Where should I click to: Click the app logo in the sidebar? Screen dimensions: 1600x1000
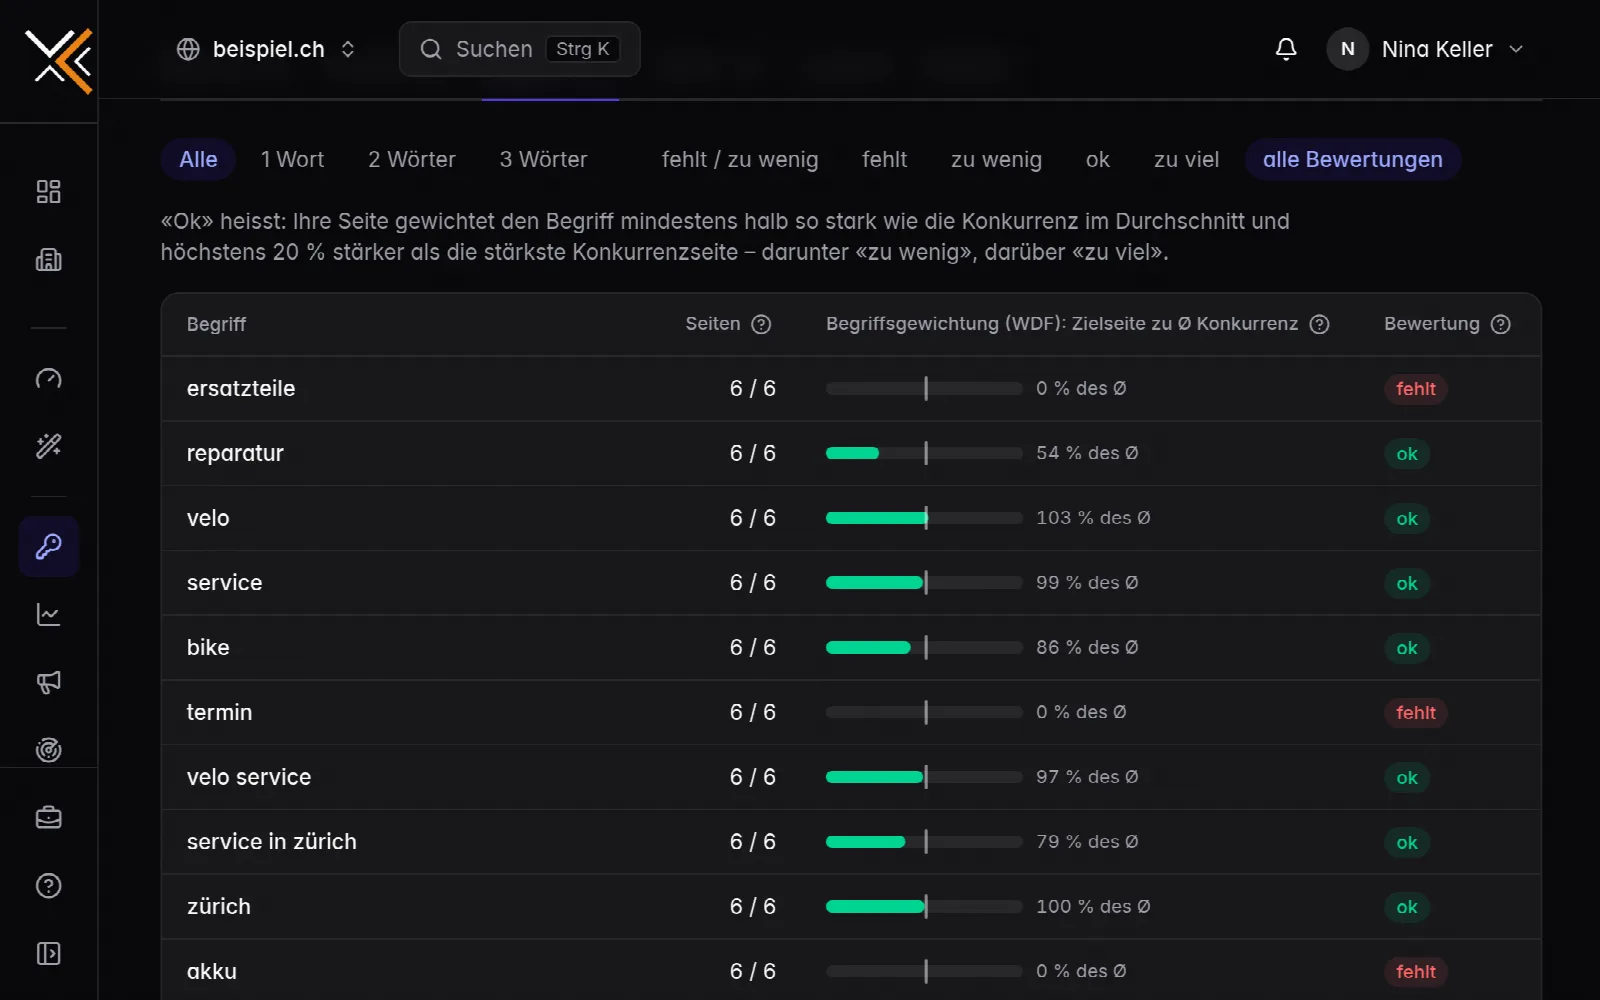(x=58, y=60)
